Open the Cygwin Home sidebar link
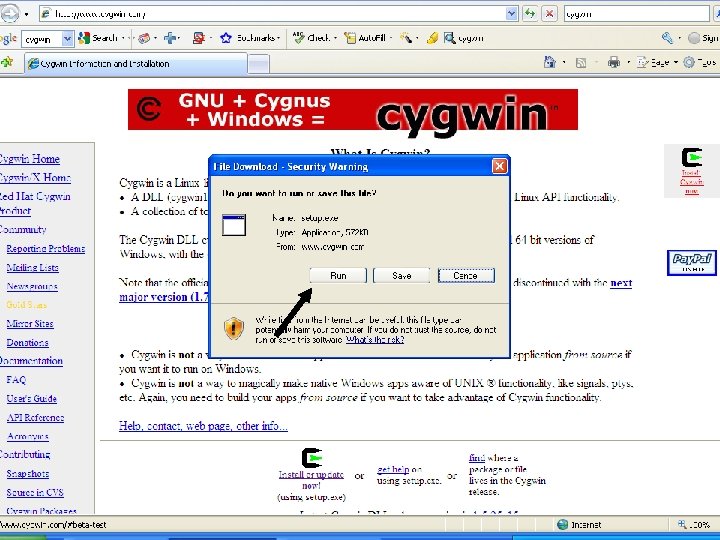 30,159
